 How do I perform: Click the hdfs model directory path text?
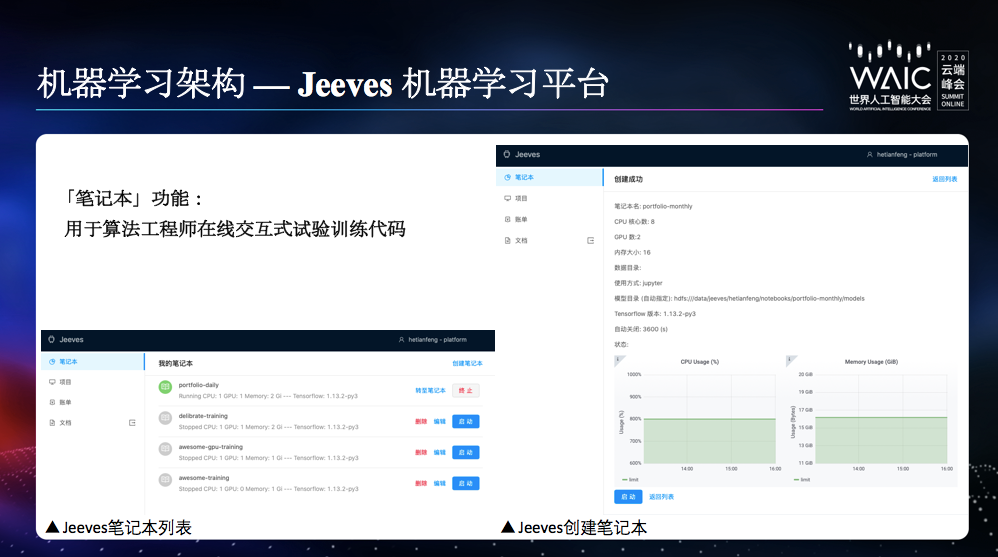[770, 298]
